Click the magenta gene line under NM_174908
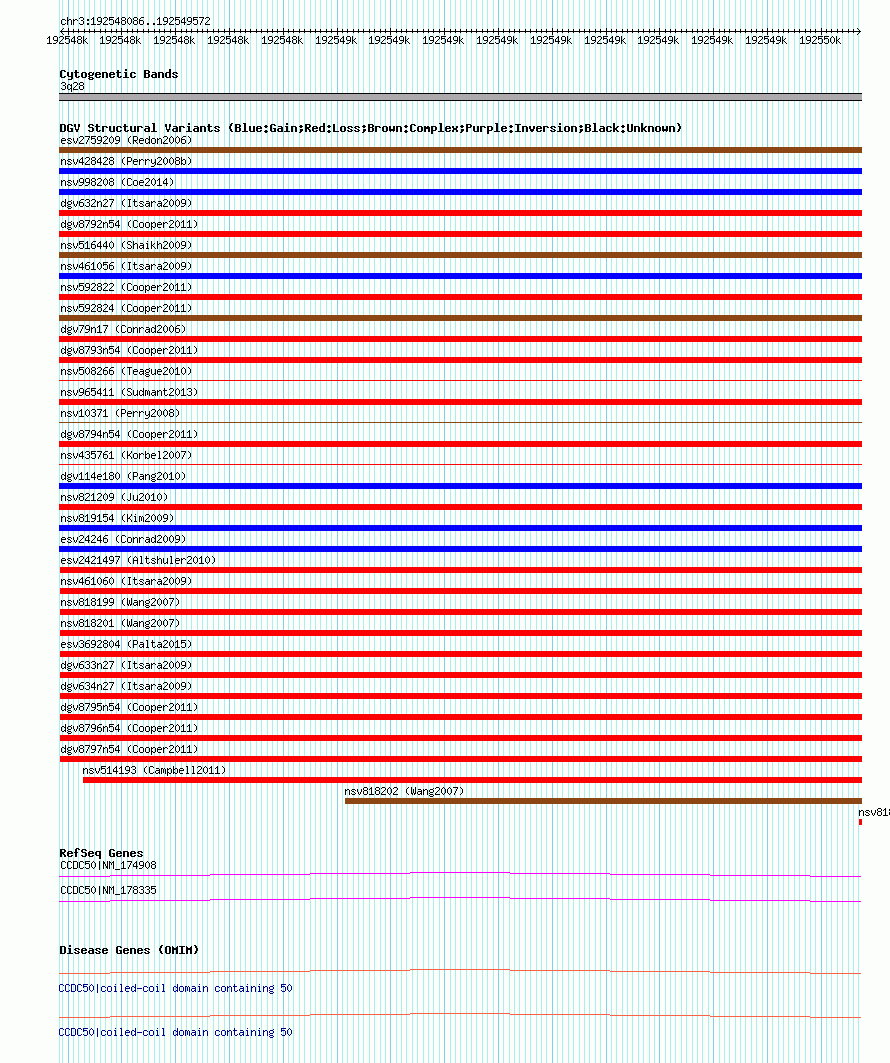Image resolution: width=890 pixels, height=1063 pixels. pyautogui.click(x=460, y=873)
